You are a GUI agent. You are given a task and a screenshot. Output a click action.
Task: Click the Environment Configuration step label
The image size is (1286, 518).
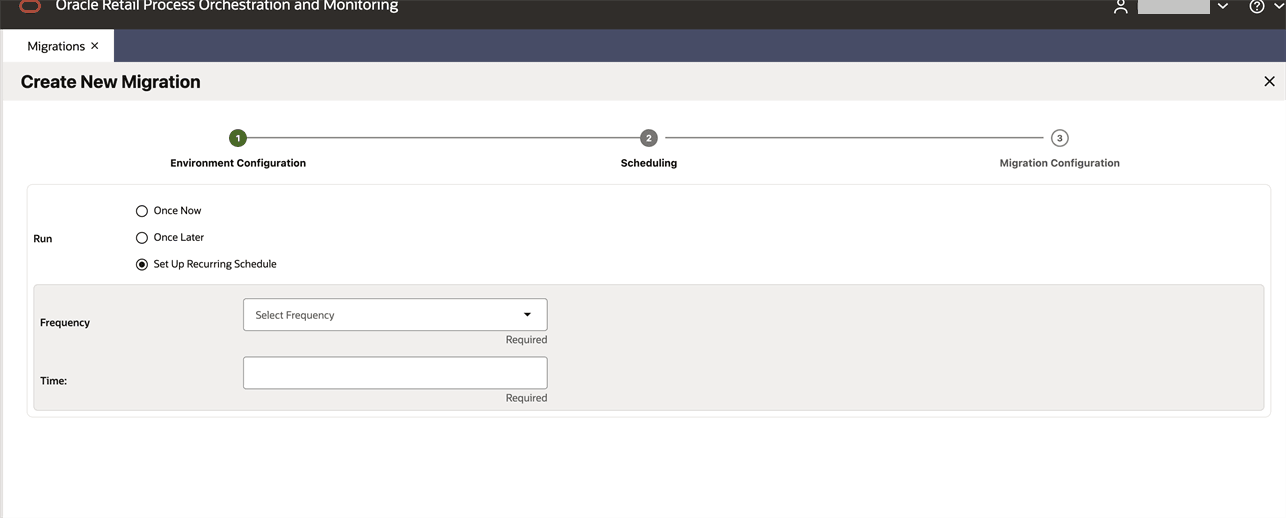pos(238,163)
